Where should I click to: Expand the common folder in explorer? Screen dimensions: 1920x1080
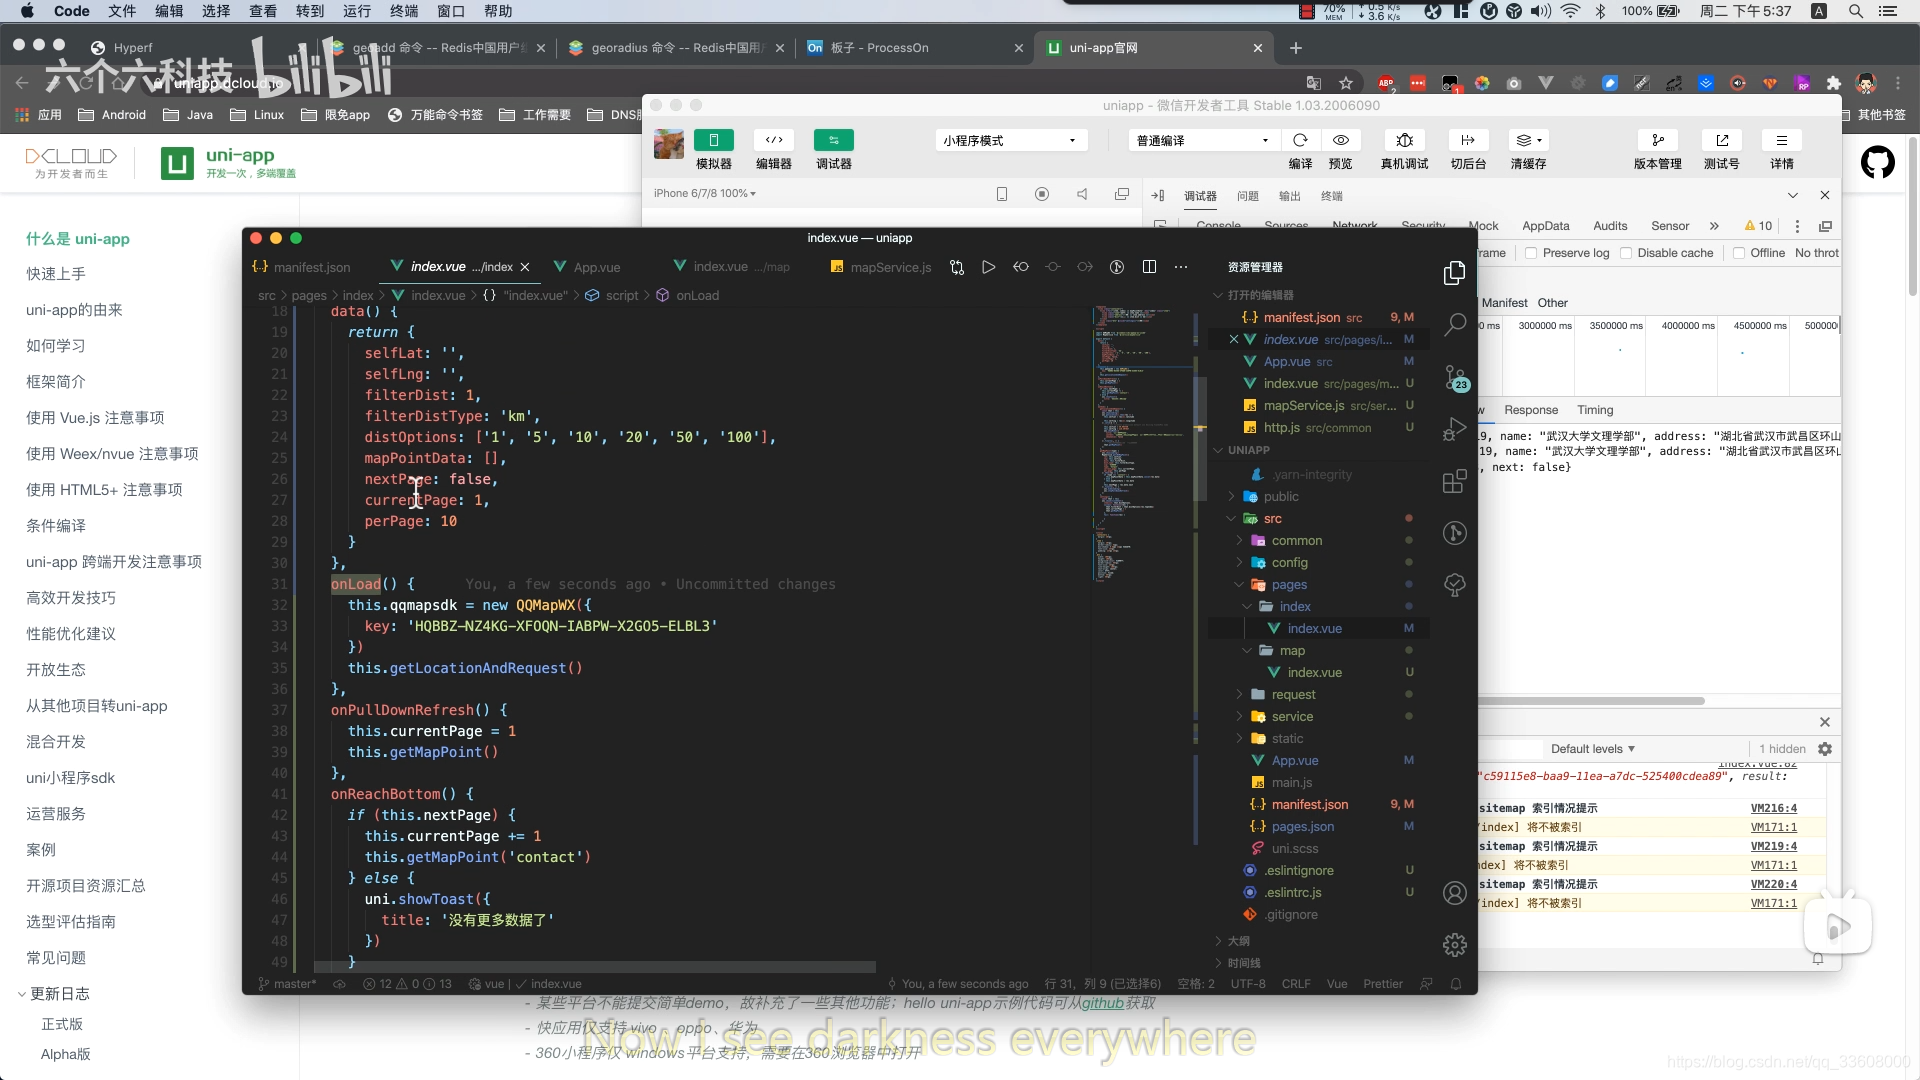1296,541
